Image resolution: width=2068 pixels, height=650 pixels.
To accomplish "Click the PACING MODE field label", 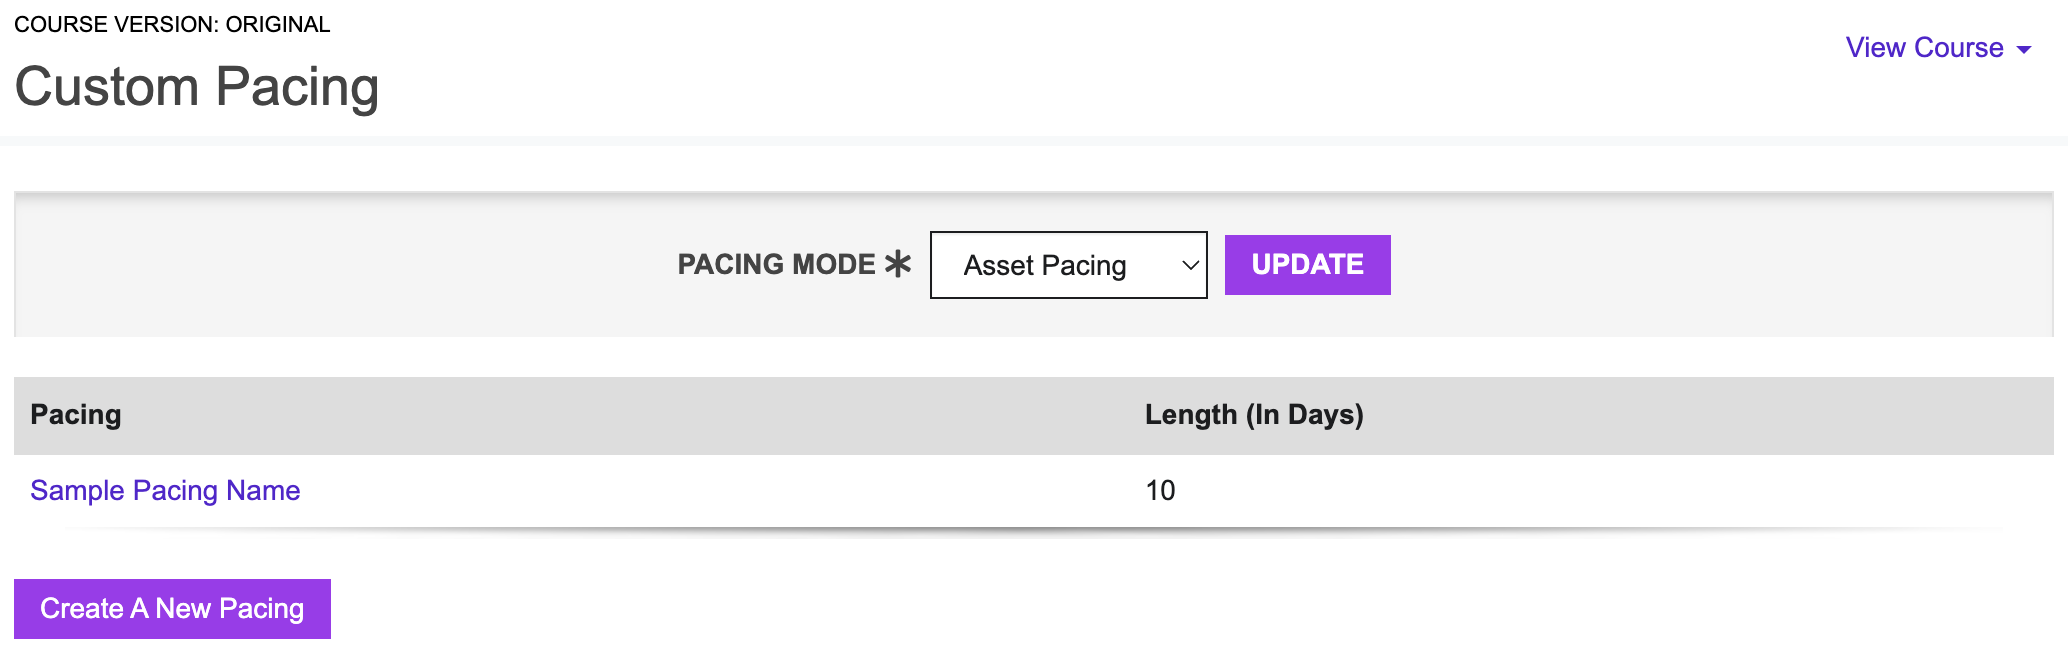I will point(776,264).
